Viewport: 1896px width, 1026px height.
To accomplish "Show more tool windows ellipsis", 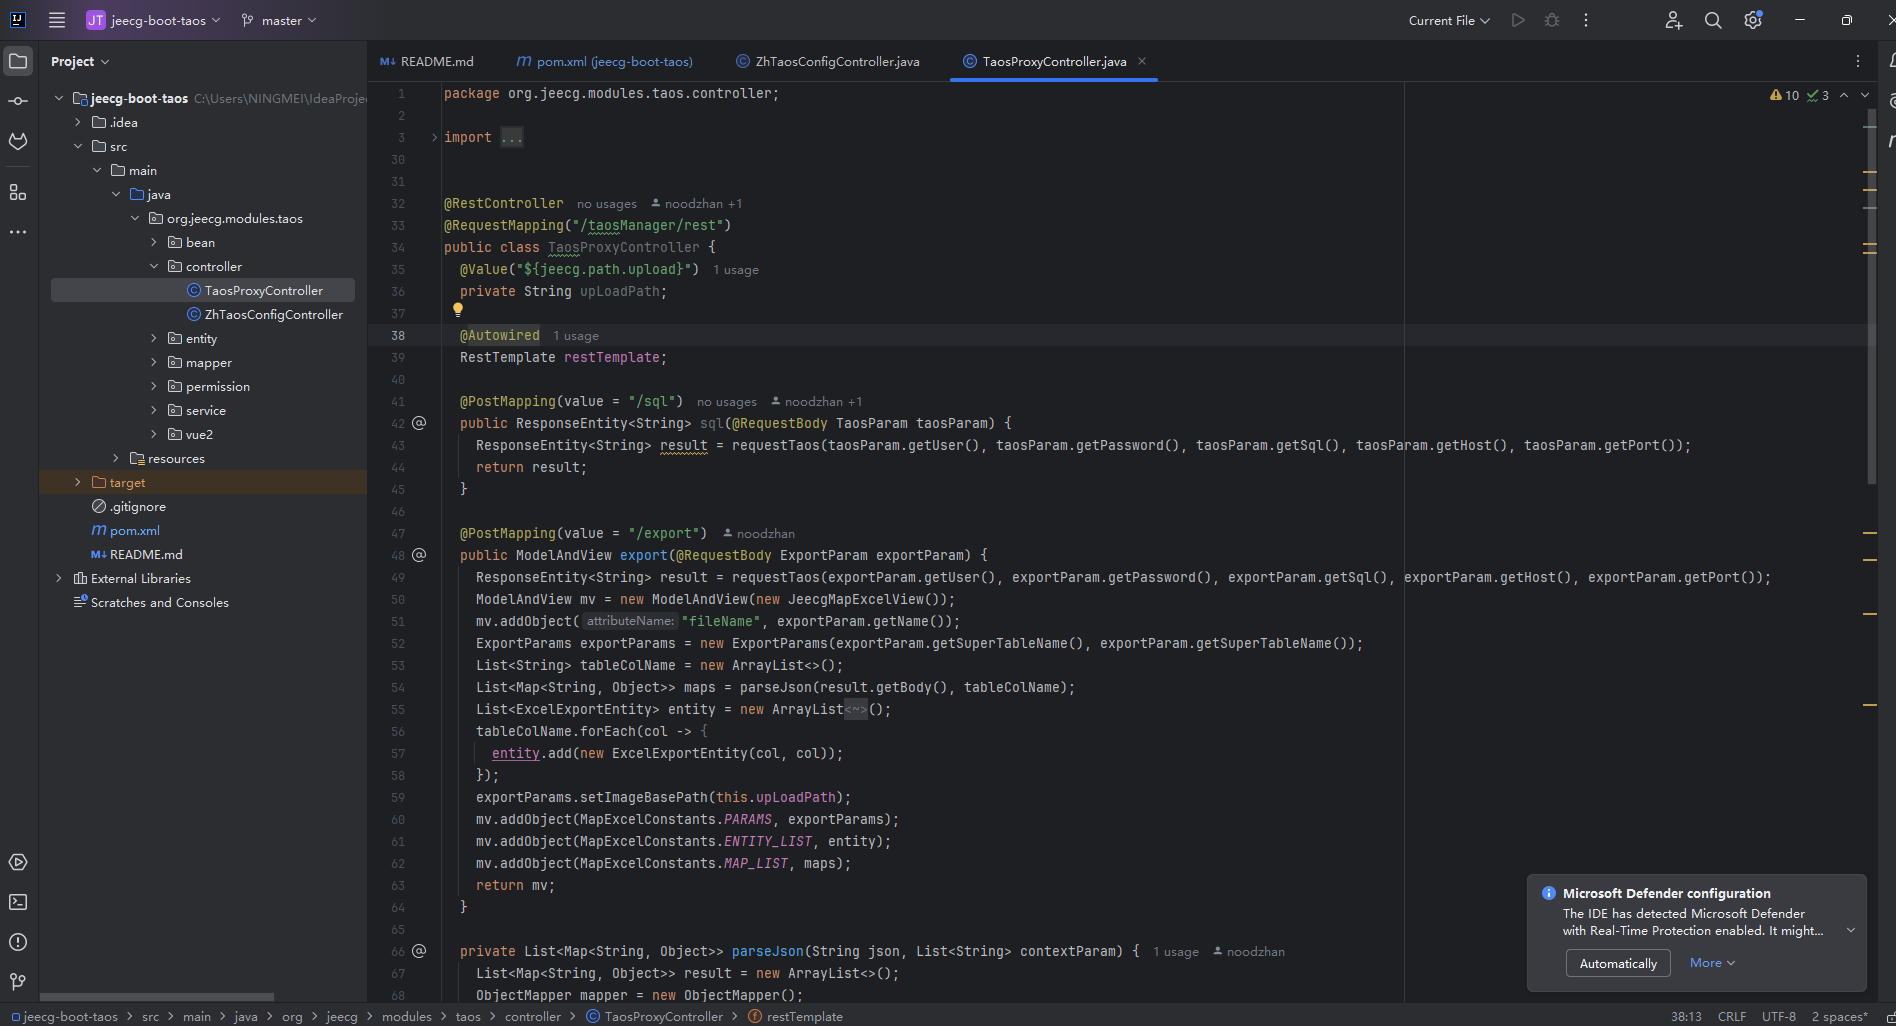I will click(x=18, y=232).
